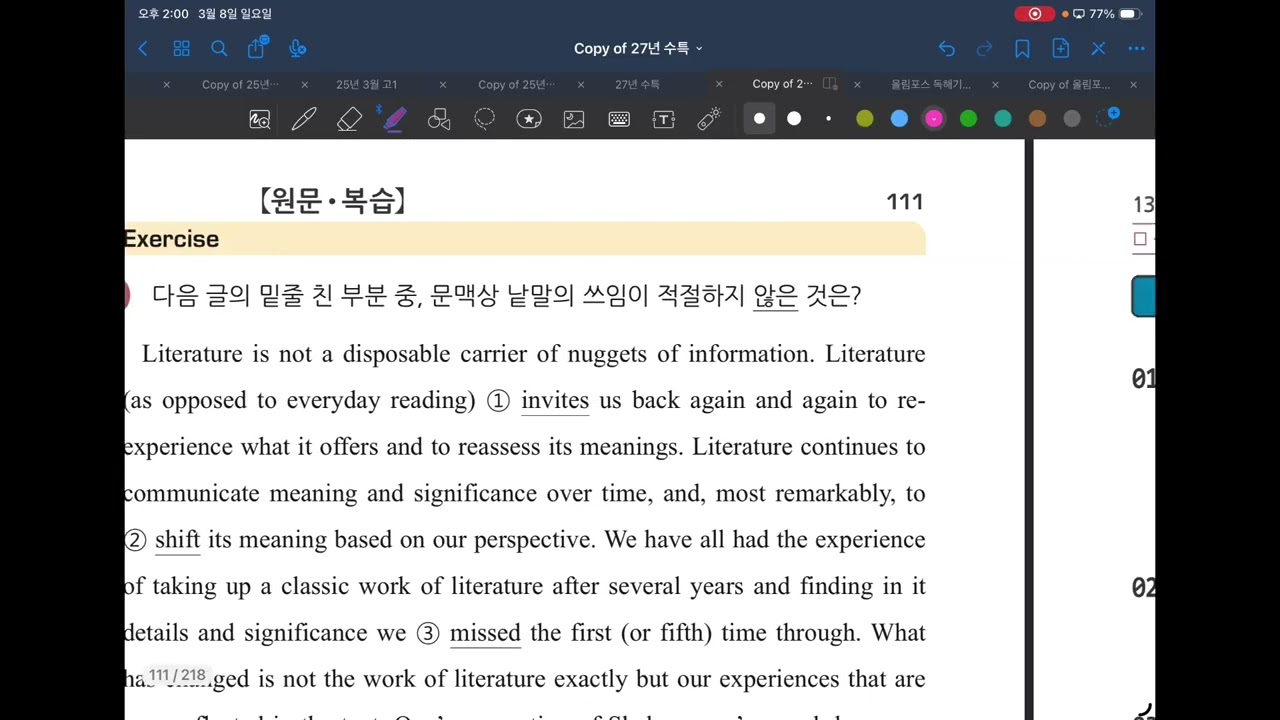Redo the last undone action
Image resolution: width=1280 pixels, height=720 pixels.
coord(984,48)
